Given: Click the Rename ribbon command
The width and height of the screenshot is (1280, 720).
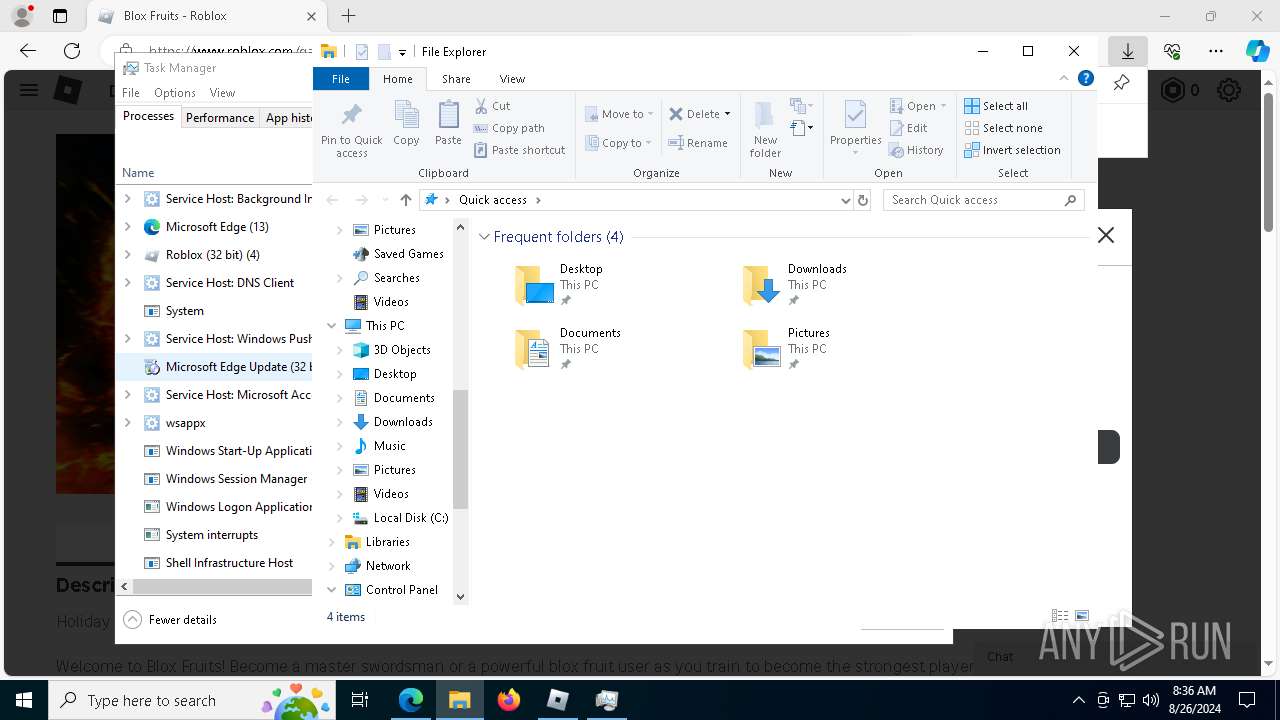Looking at the screenshot, I should point(698,143).
